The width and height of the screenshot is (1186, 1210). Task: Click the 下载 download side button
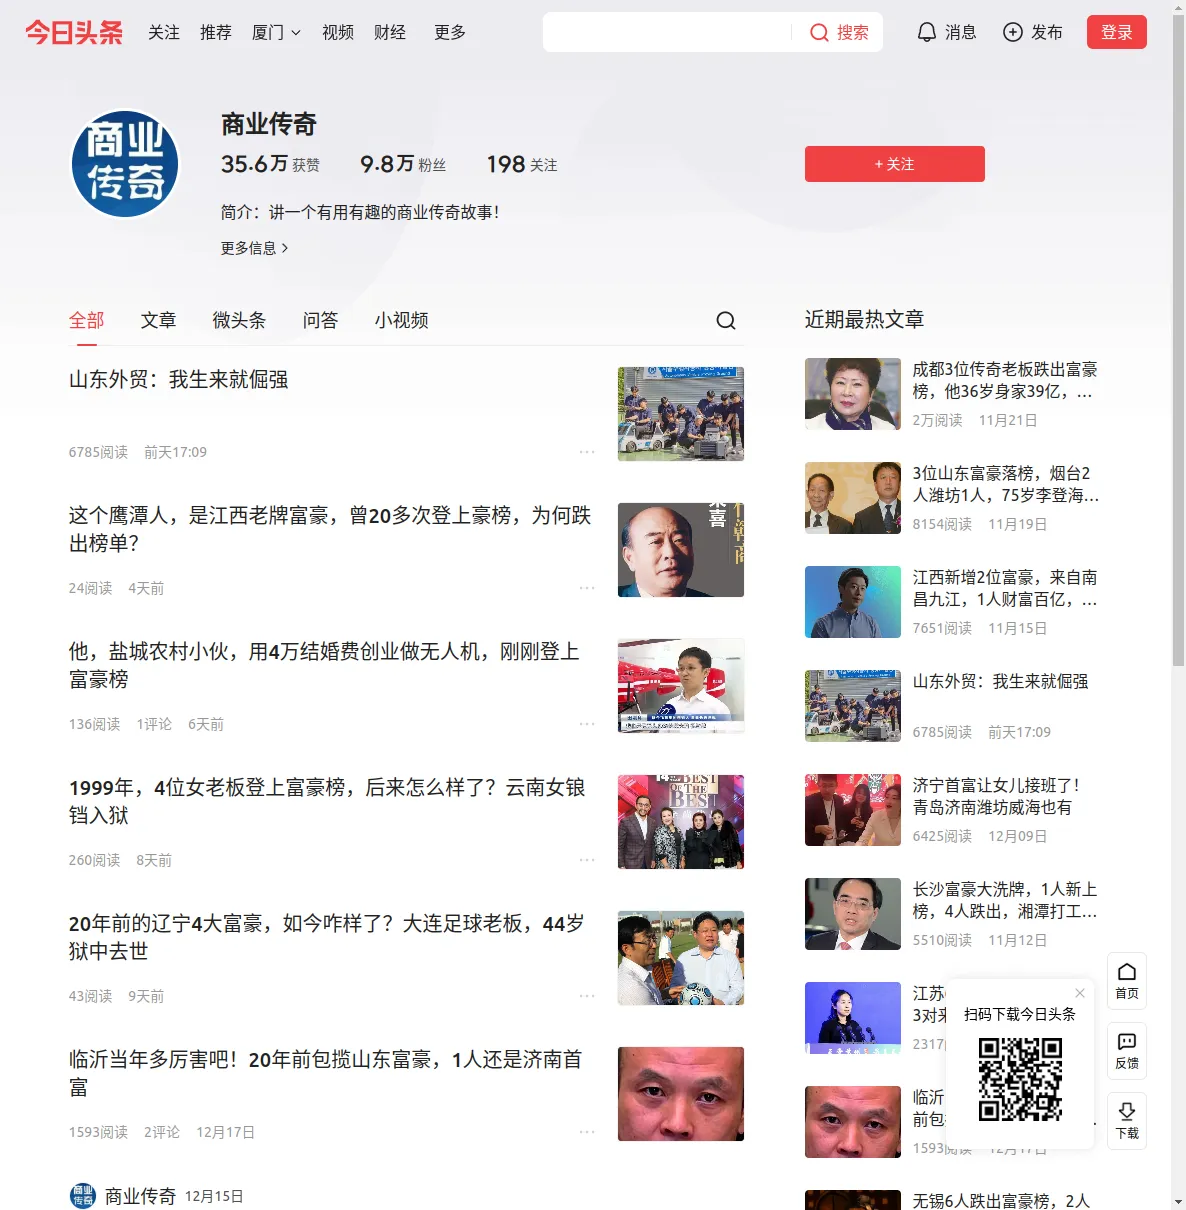click(1127, 1121)
